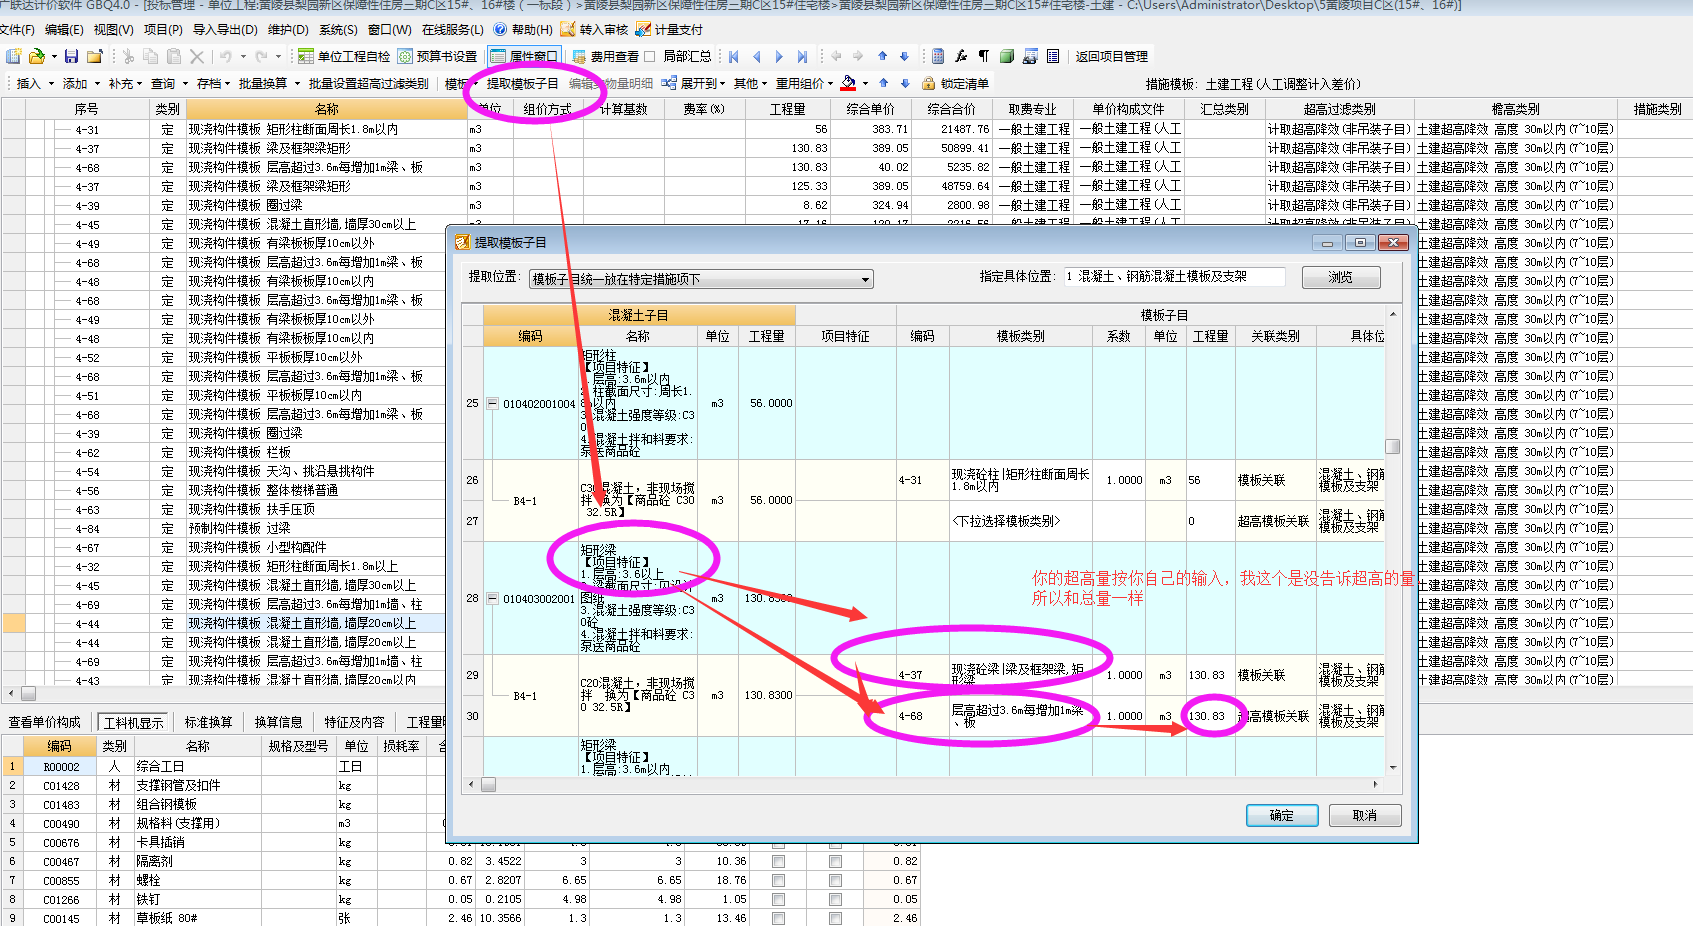Viewport: 1693px width, 926px height.
Task: Collapse the tree node for 010403002001
Action: [x=492, y=599]
